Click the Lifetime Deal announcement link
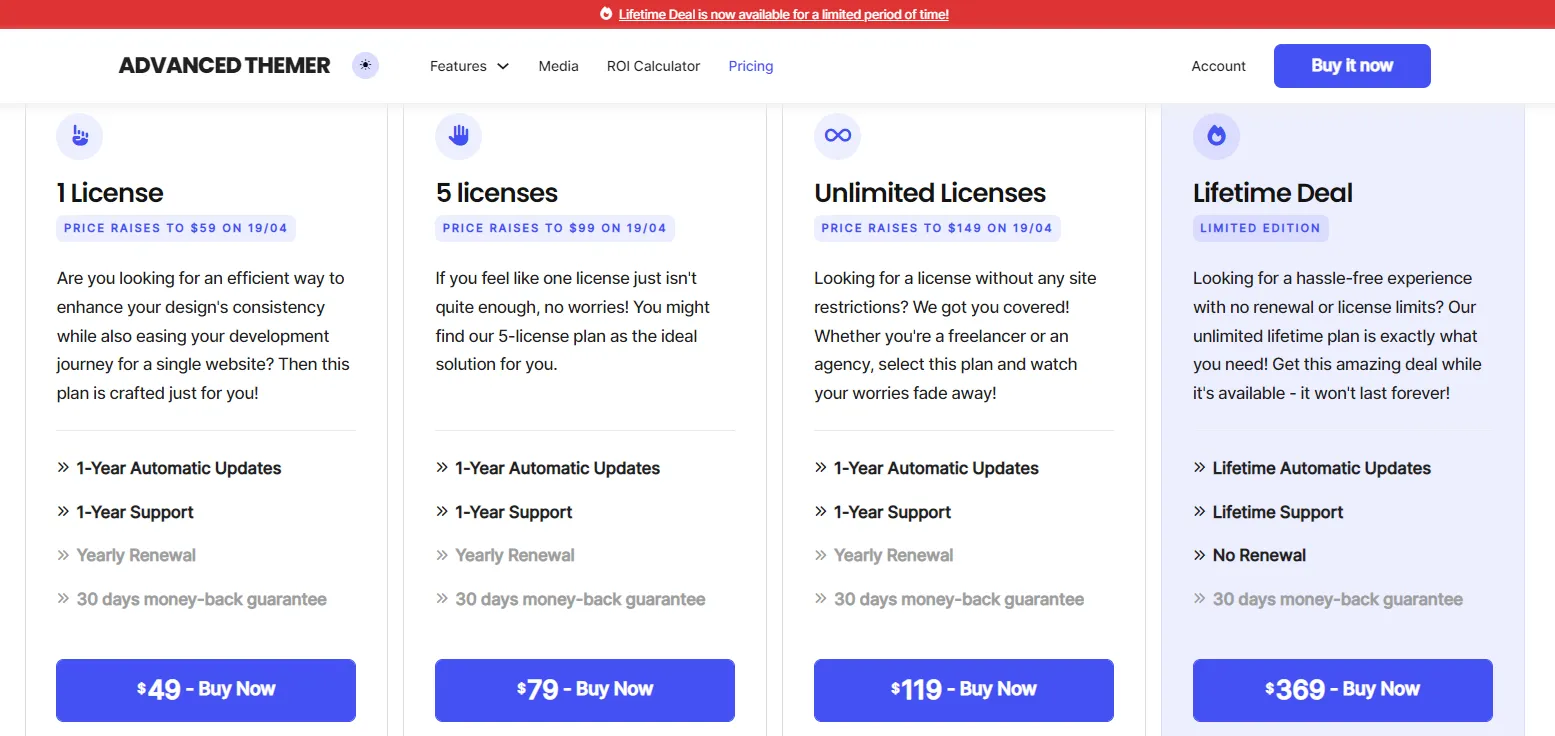 [783, 14]
